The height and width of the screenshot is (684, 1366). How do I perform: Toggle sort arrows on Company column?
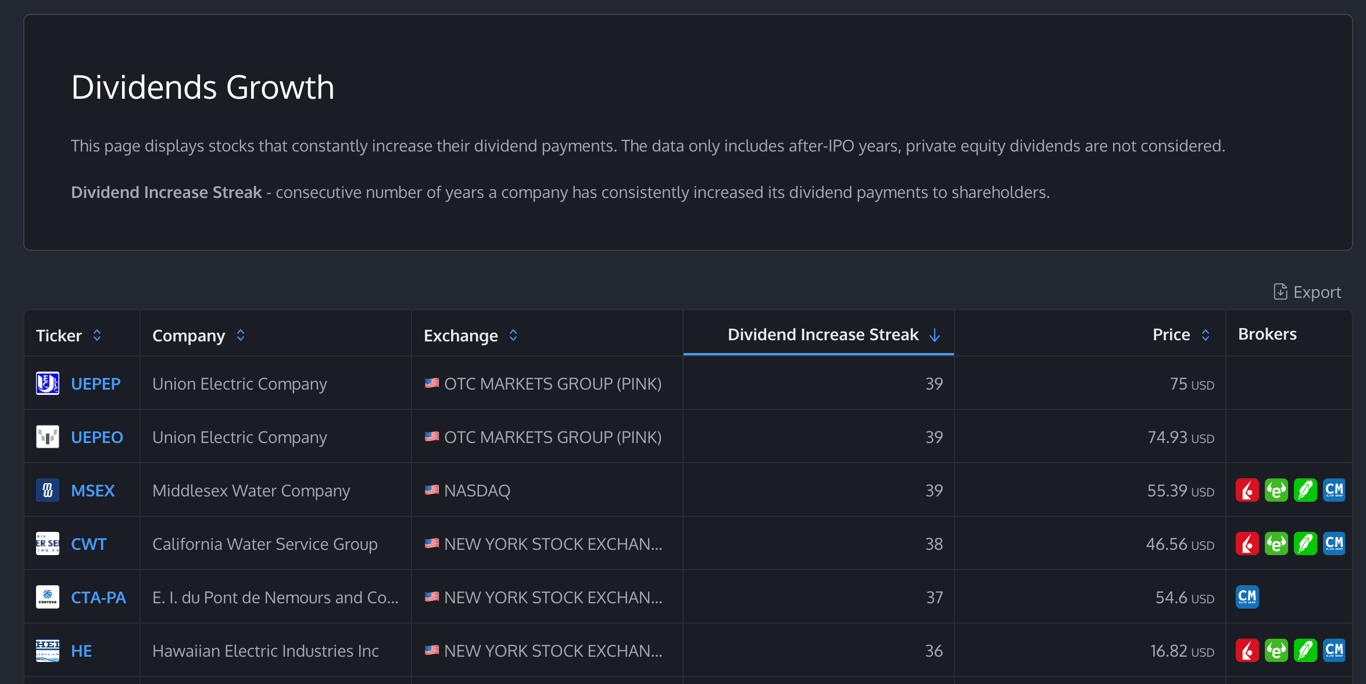point(241,335)
